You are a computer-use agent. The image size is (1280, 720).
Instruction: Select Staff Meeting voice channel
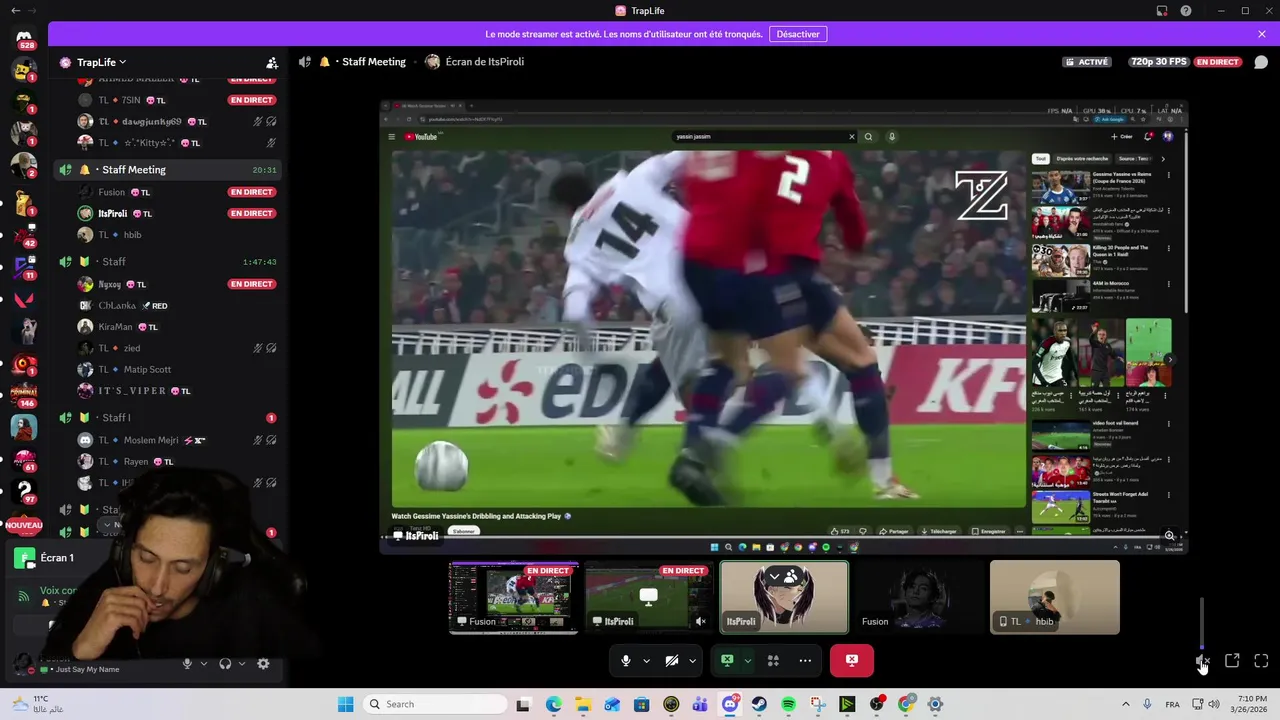click(x=167, y=170)
